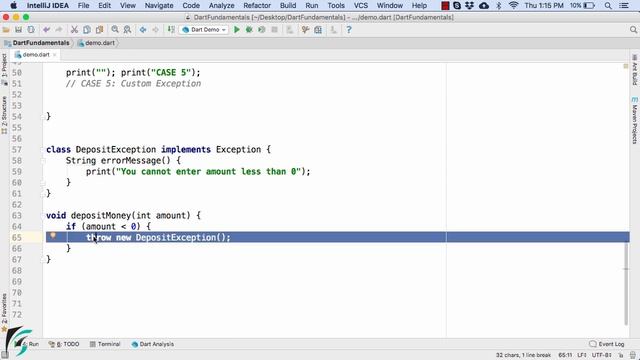Click fold end marker on line 67
Viewport: 640px width, 360px height.
click(43, 260)
